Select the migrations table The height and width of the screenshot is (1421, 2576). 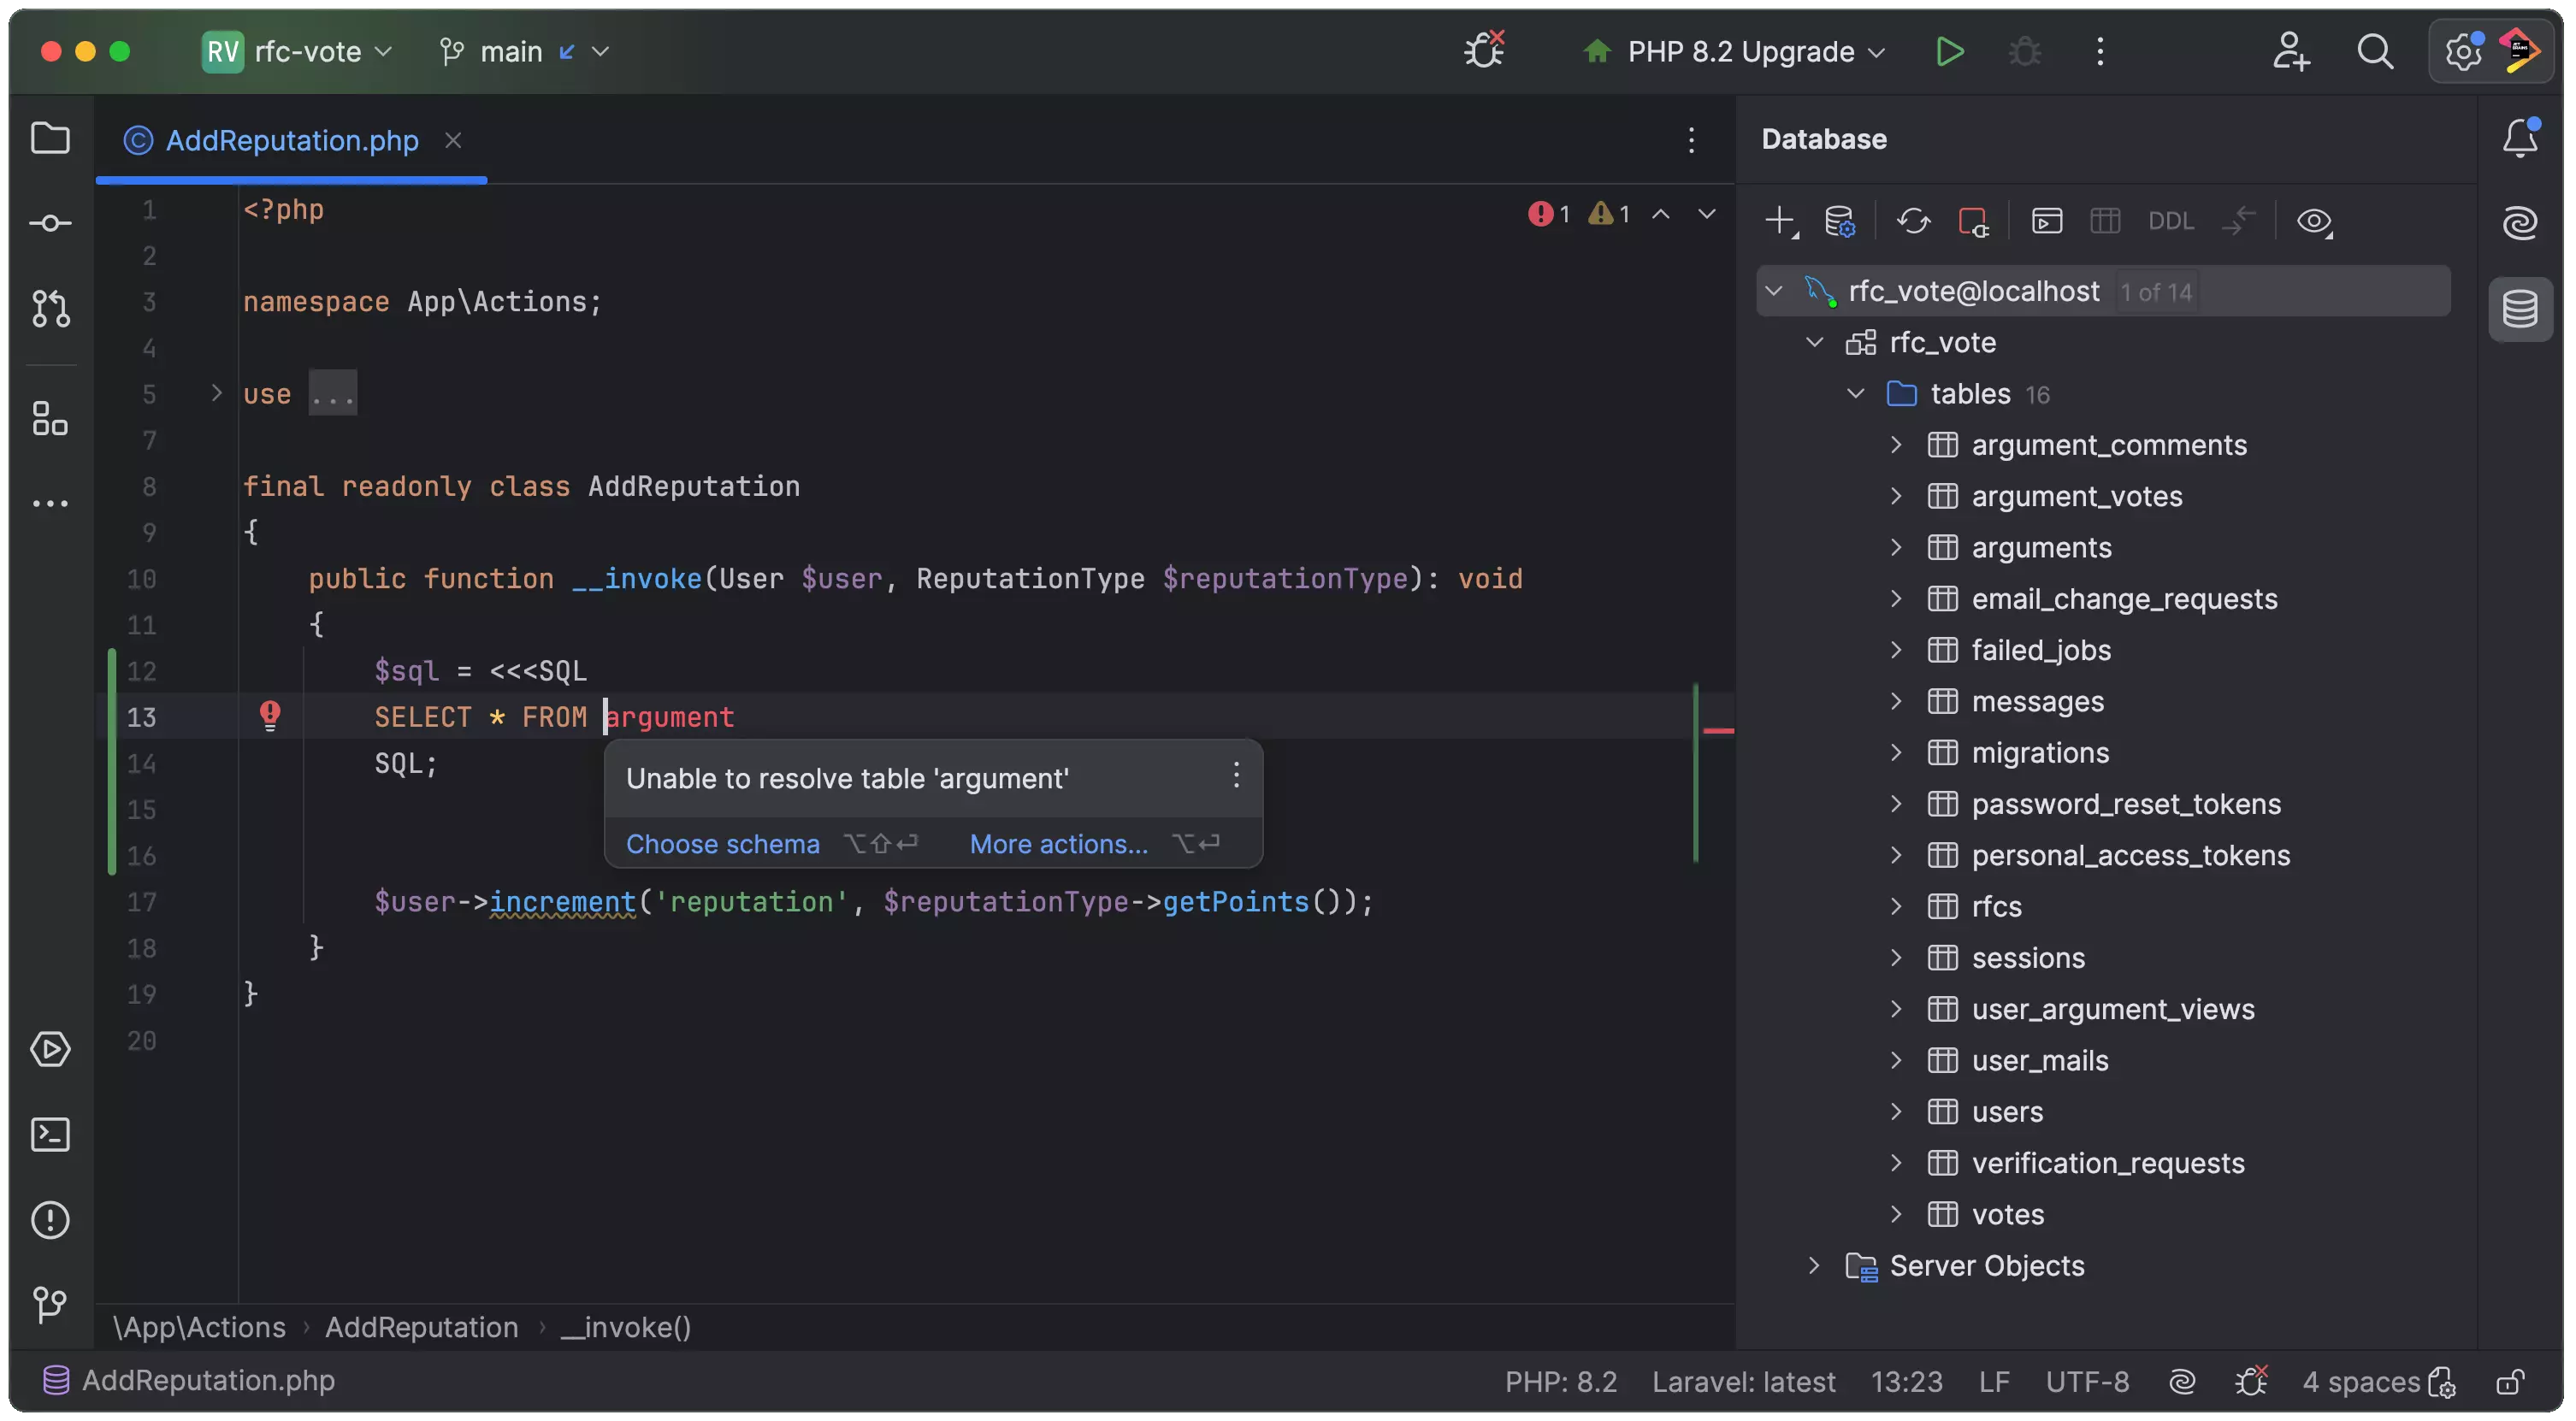click(2040, 752)
